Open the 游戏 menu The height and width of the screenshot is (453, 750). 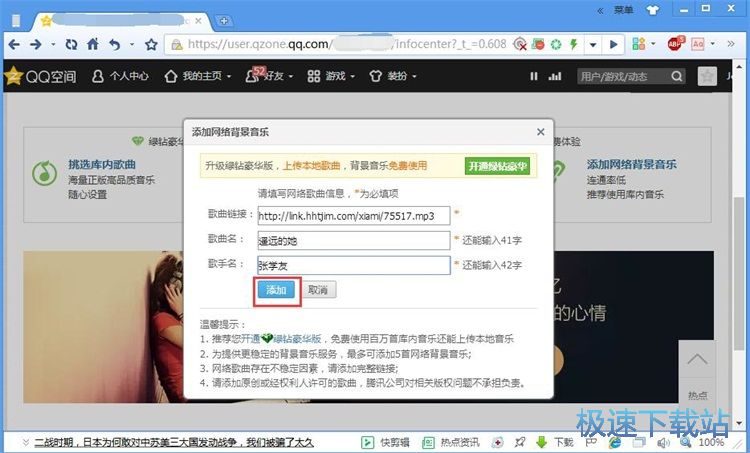pyautogui.click(x=331, y=76)
